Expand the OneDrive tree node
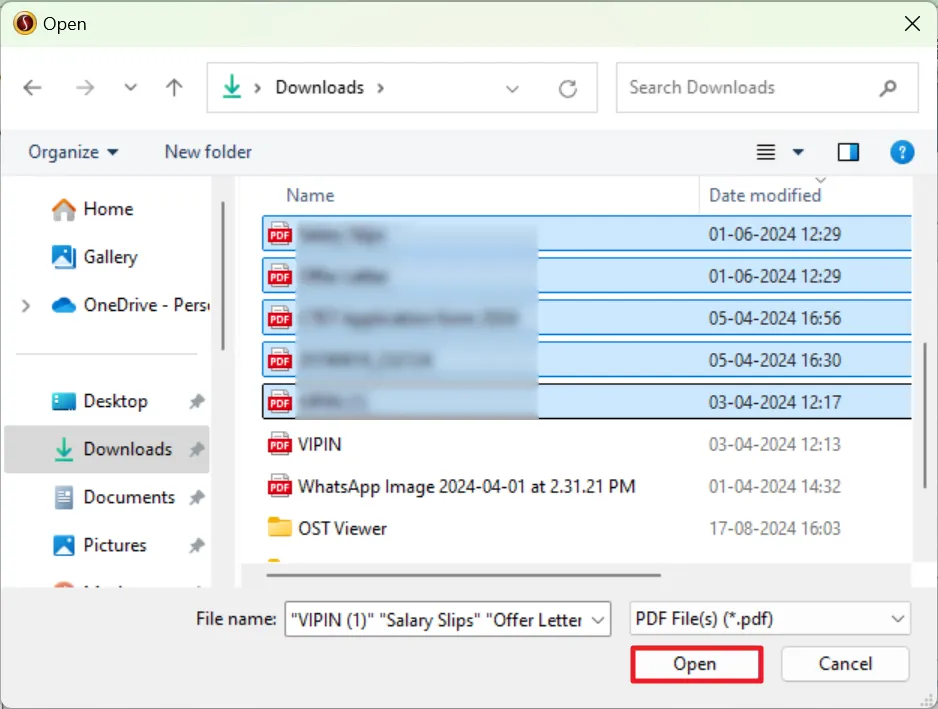The width and height of the screenshot is (938, 709). pos(26,306)
